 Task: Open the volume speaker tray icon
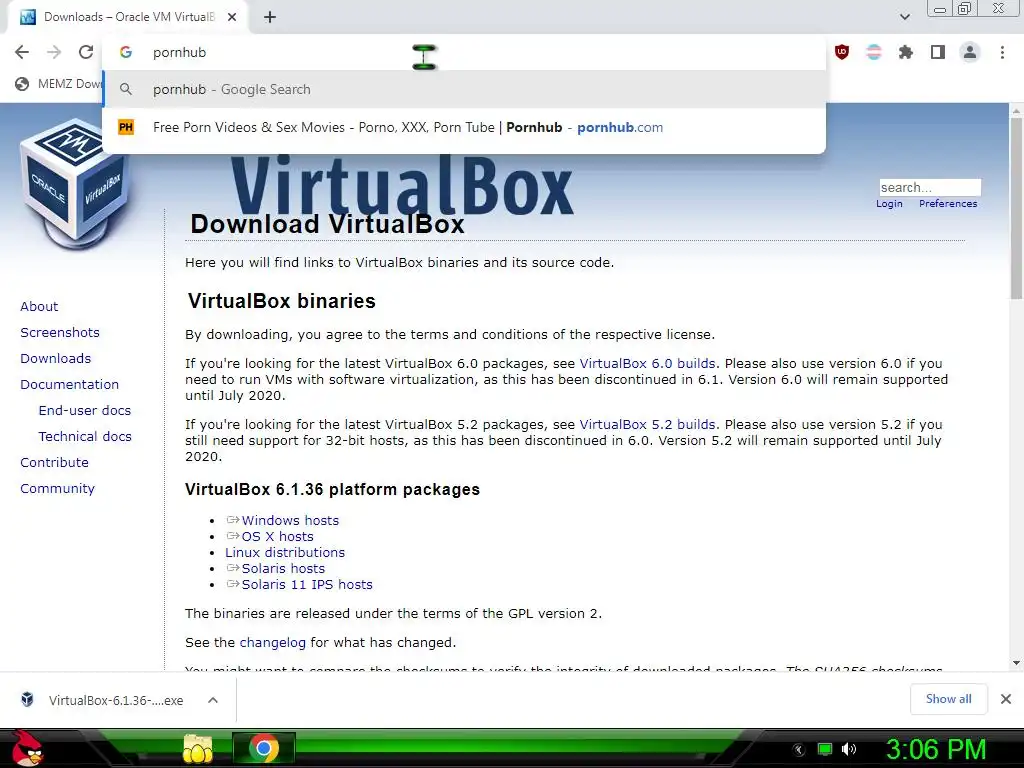[849, 749]
